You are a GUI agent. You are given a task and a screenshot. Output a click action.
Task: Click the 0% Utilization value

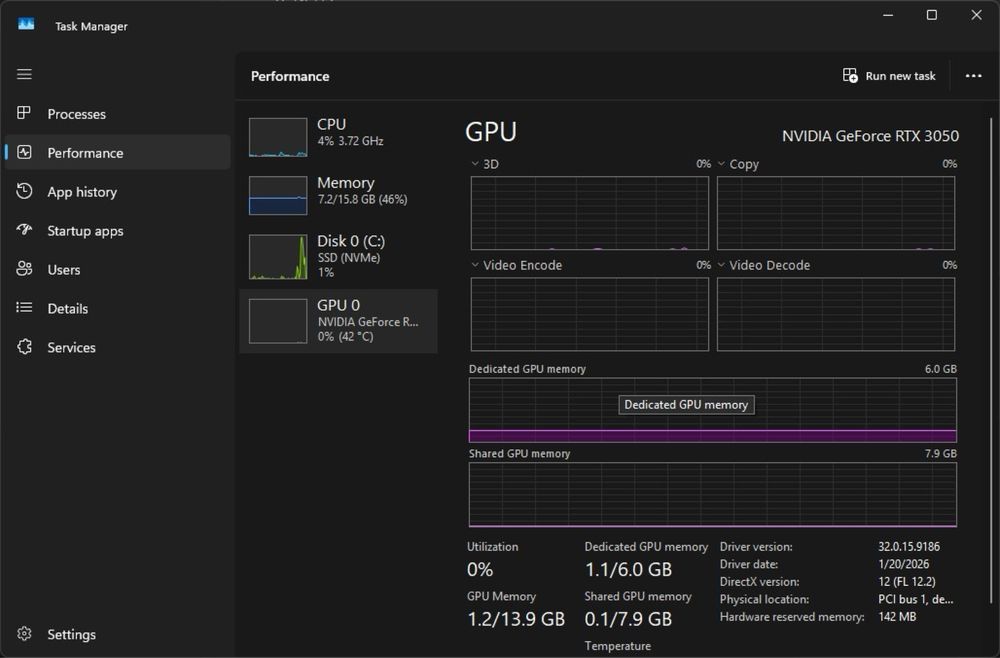click(x=480, y=569)
